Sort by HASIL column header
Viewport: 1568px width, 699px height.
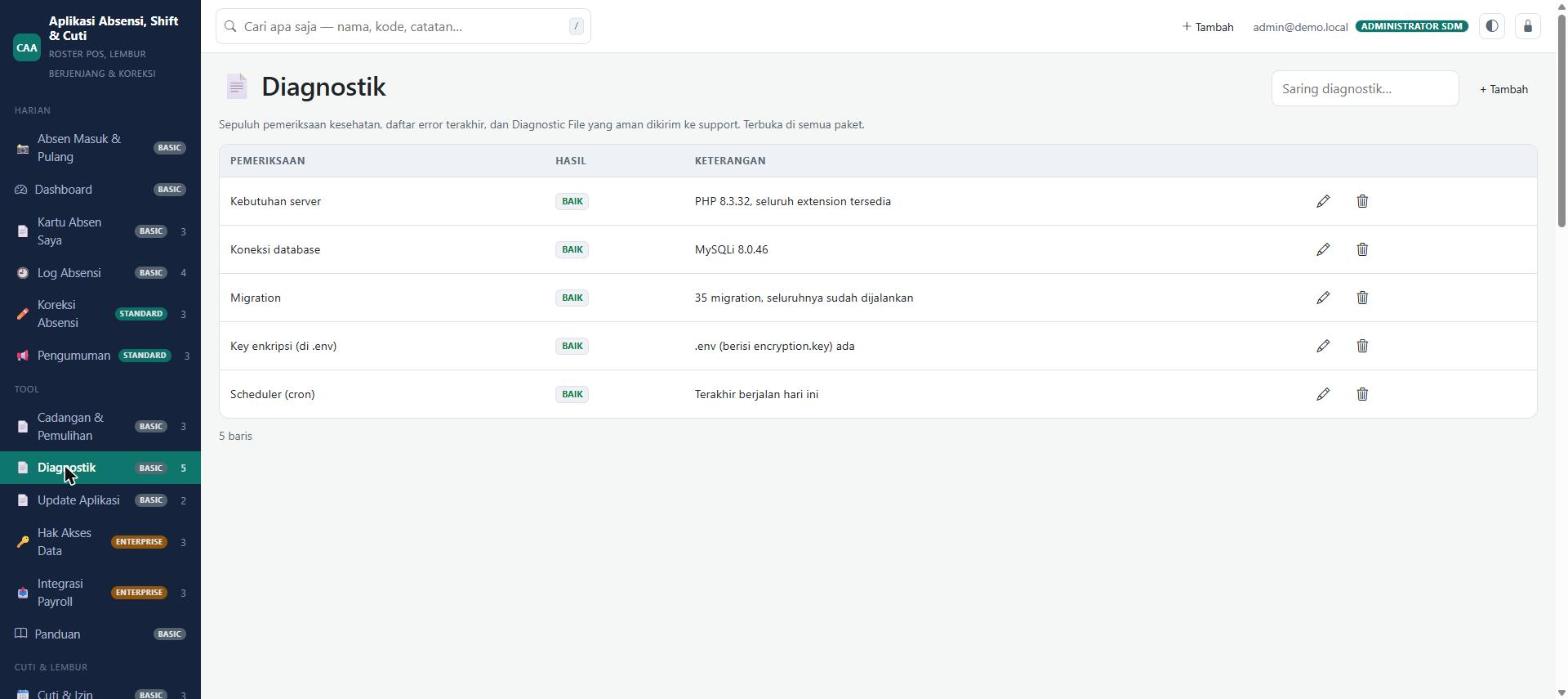(570, 161)
